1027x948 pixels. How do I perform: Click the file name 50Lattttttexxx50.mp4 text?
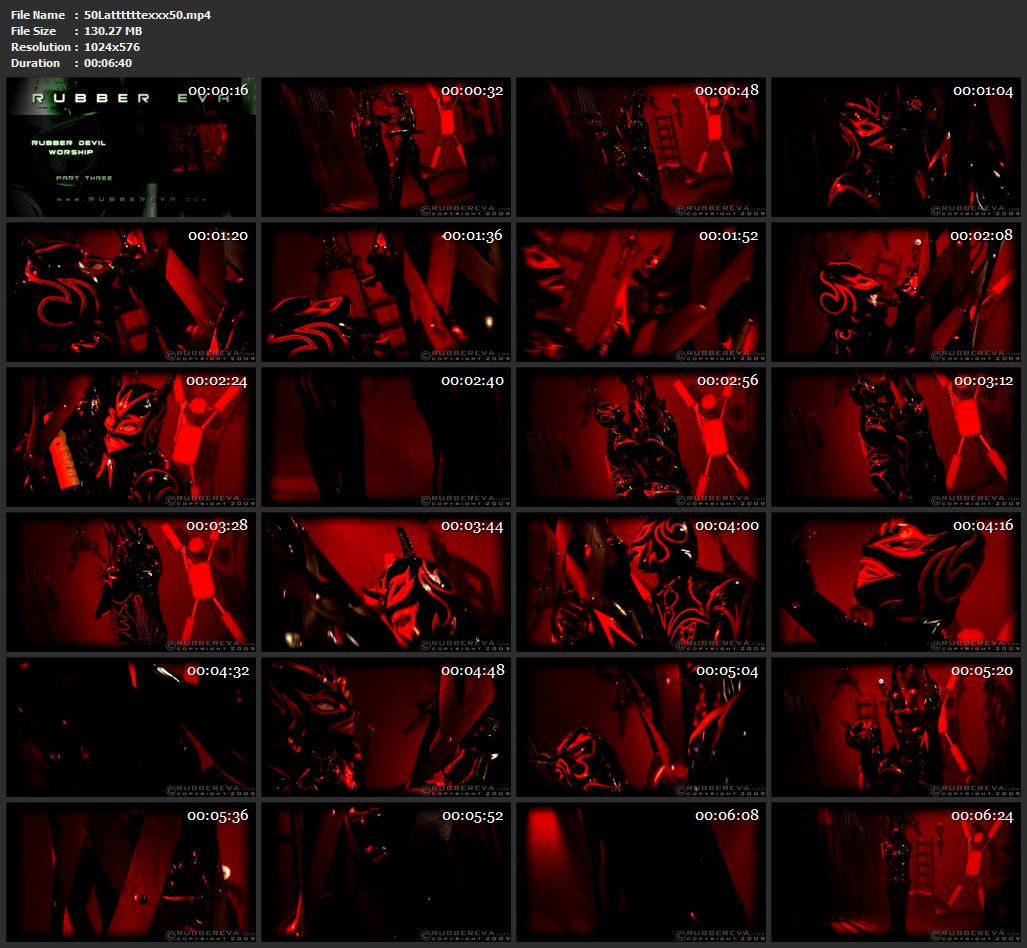point(147,15)
